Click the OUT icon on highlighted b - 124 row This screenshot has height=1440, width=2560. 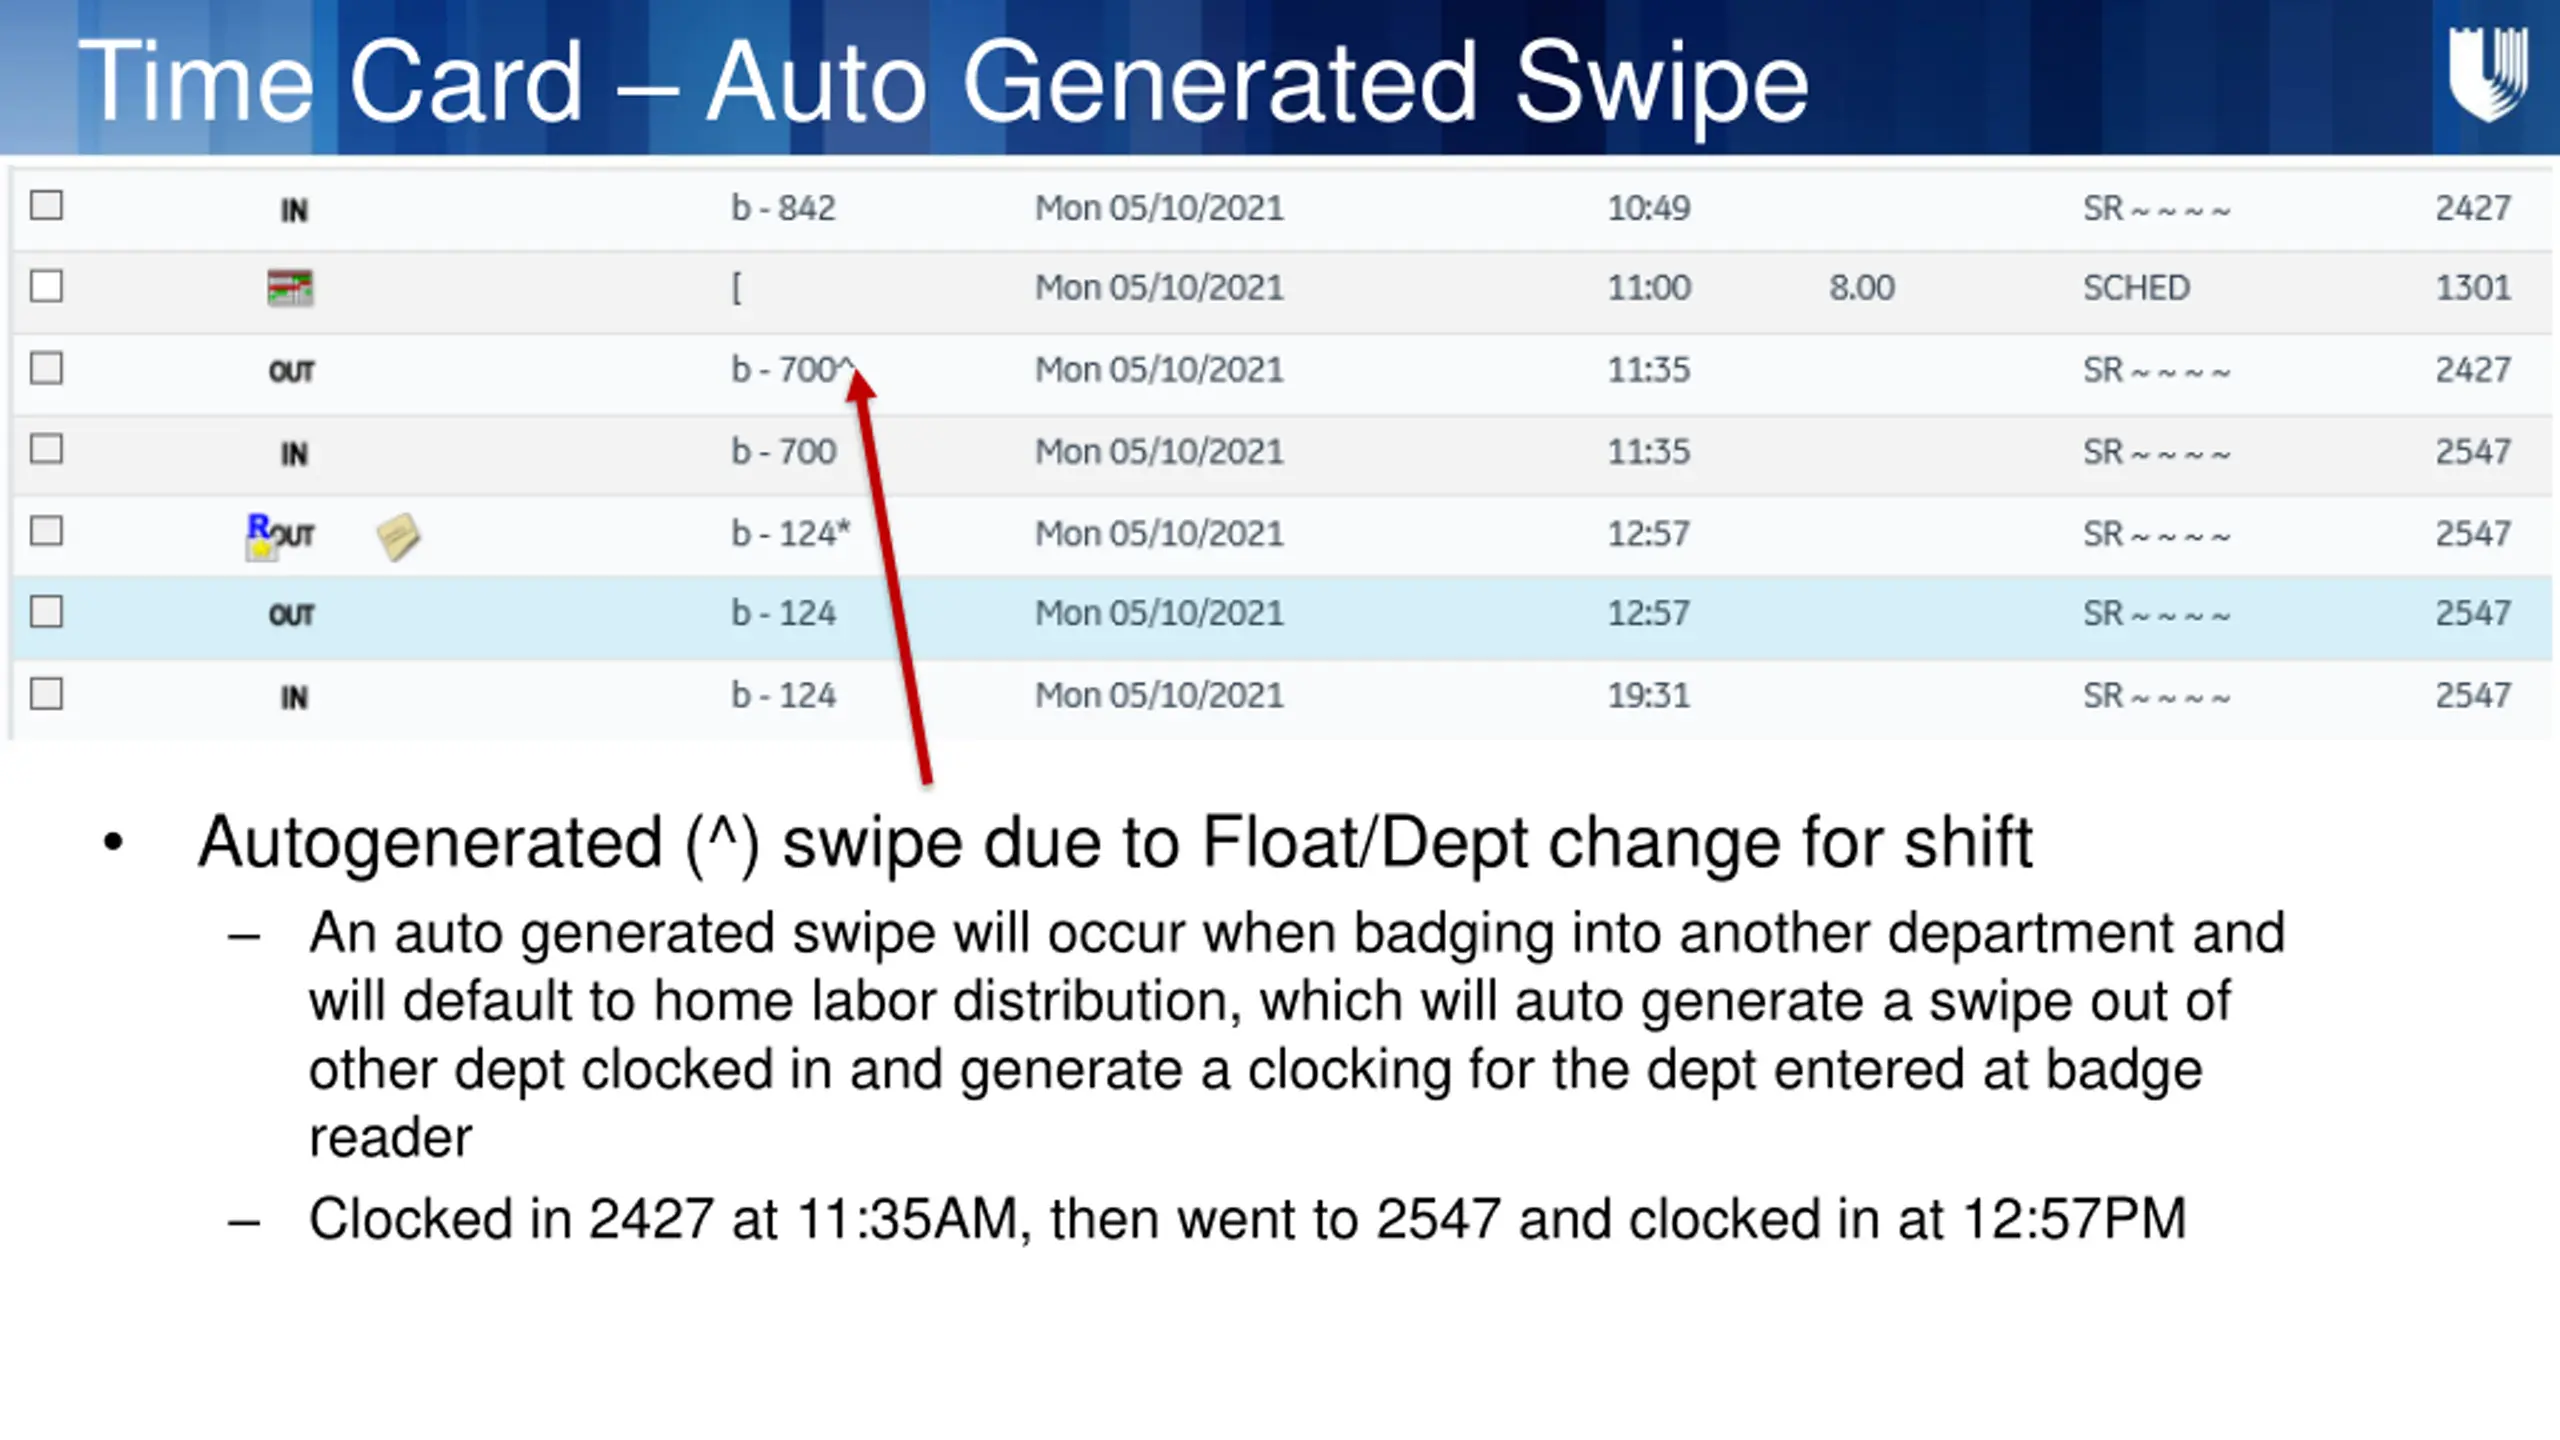[291, 615]
